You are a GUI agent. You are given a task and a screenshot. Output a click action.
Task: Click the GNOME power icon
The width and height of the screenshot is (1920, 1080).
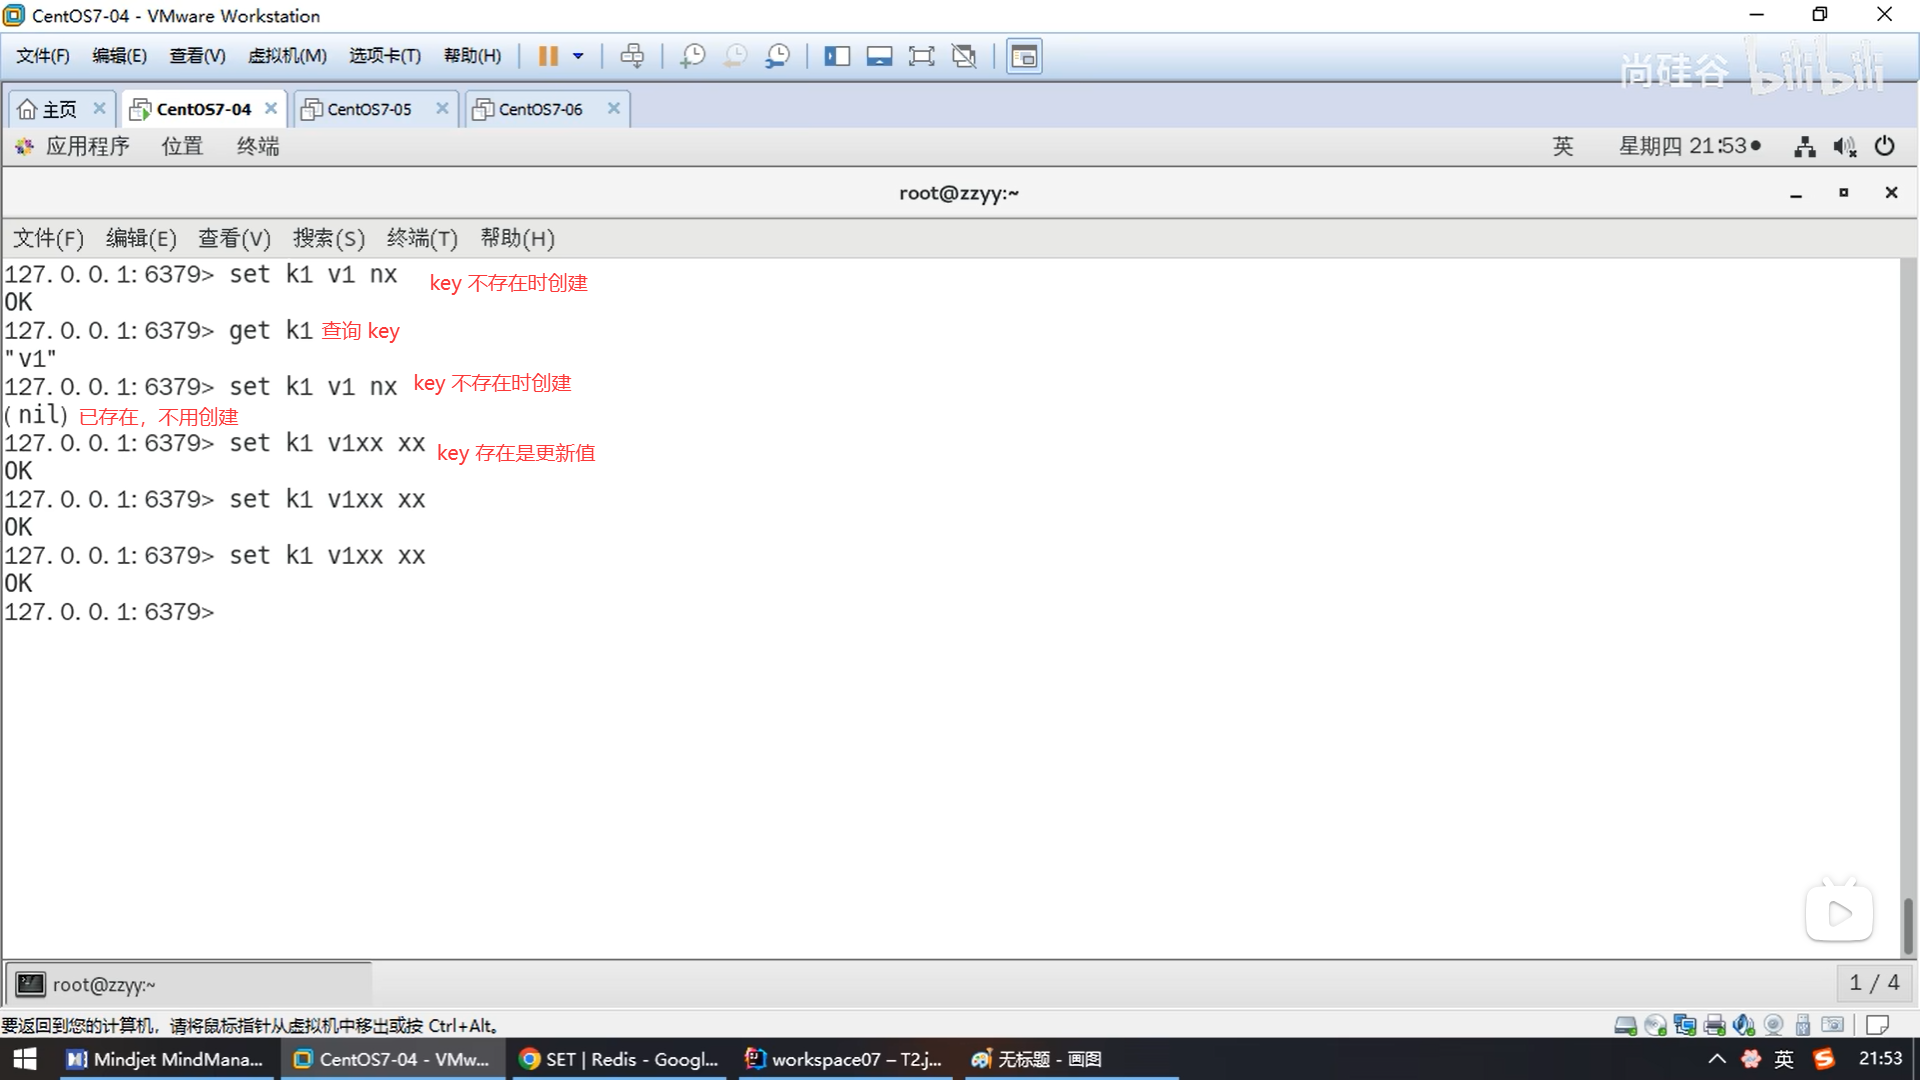(1884, 146)
